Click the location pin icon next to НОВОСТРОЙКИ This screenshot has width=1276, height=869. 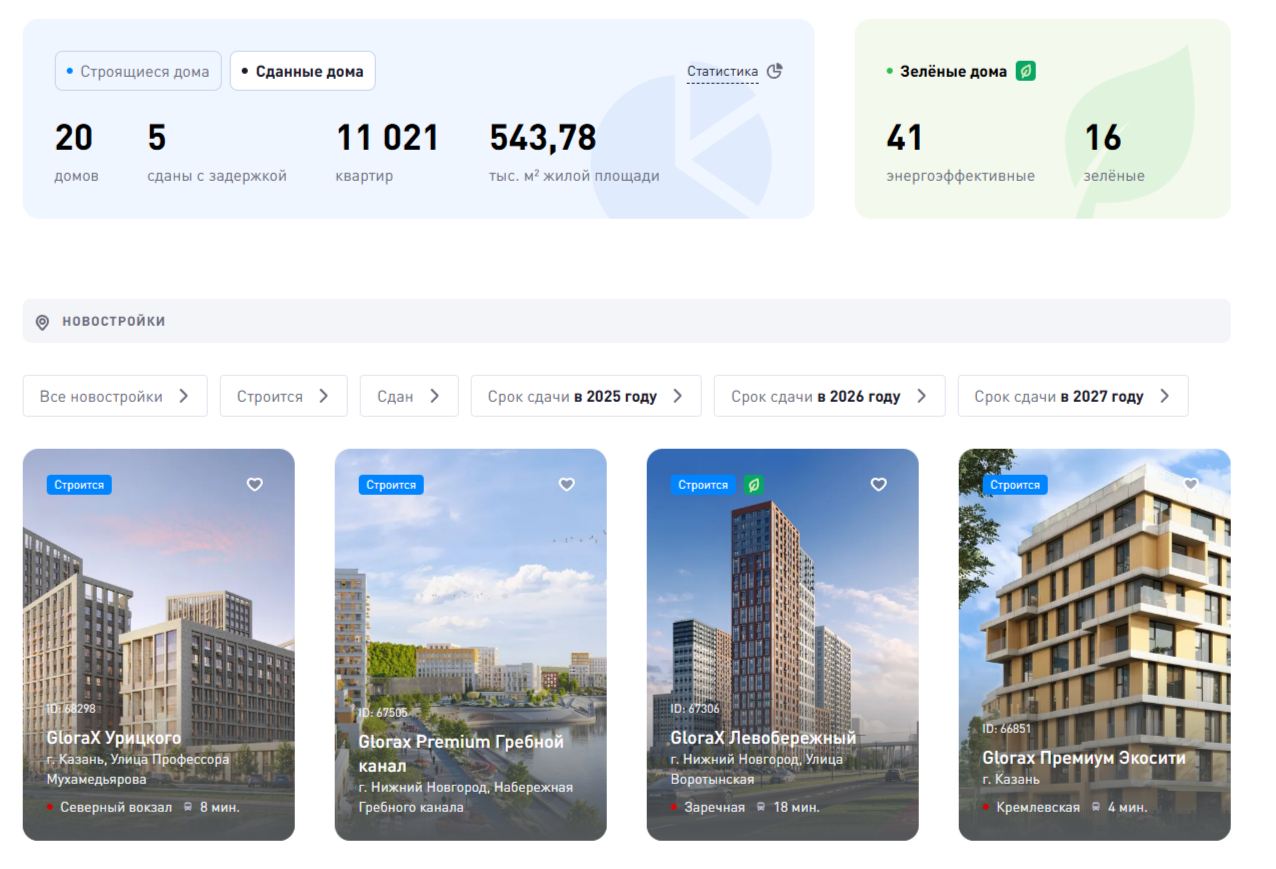pyautogui.click(x=41, y=321)
